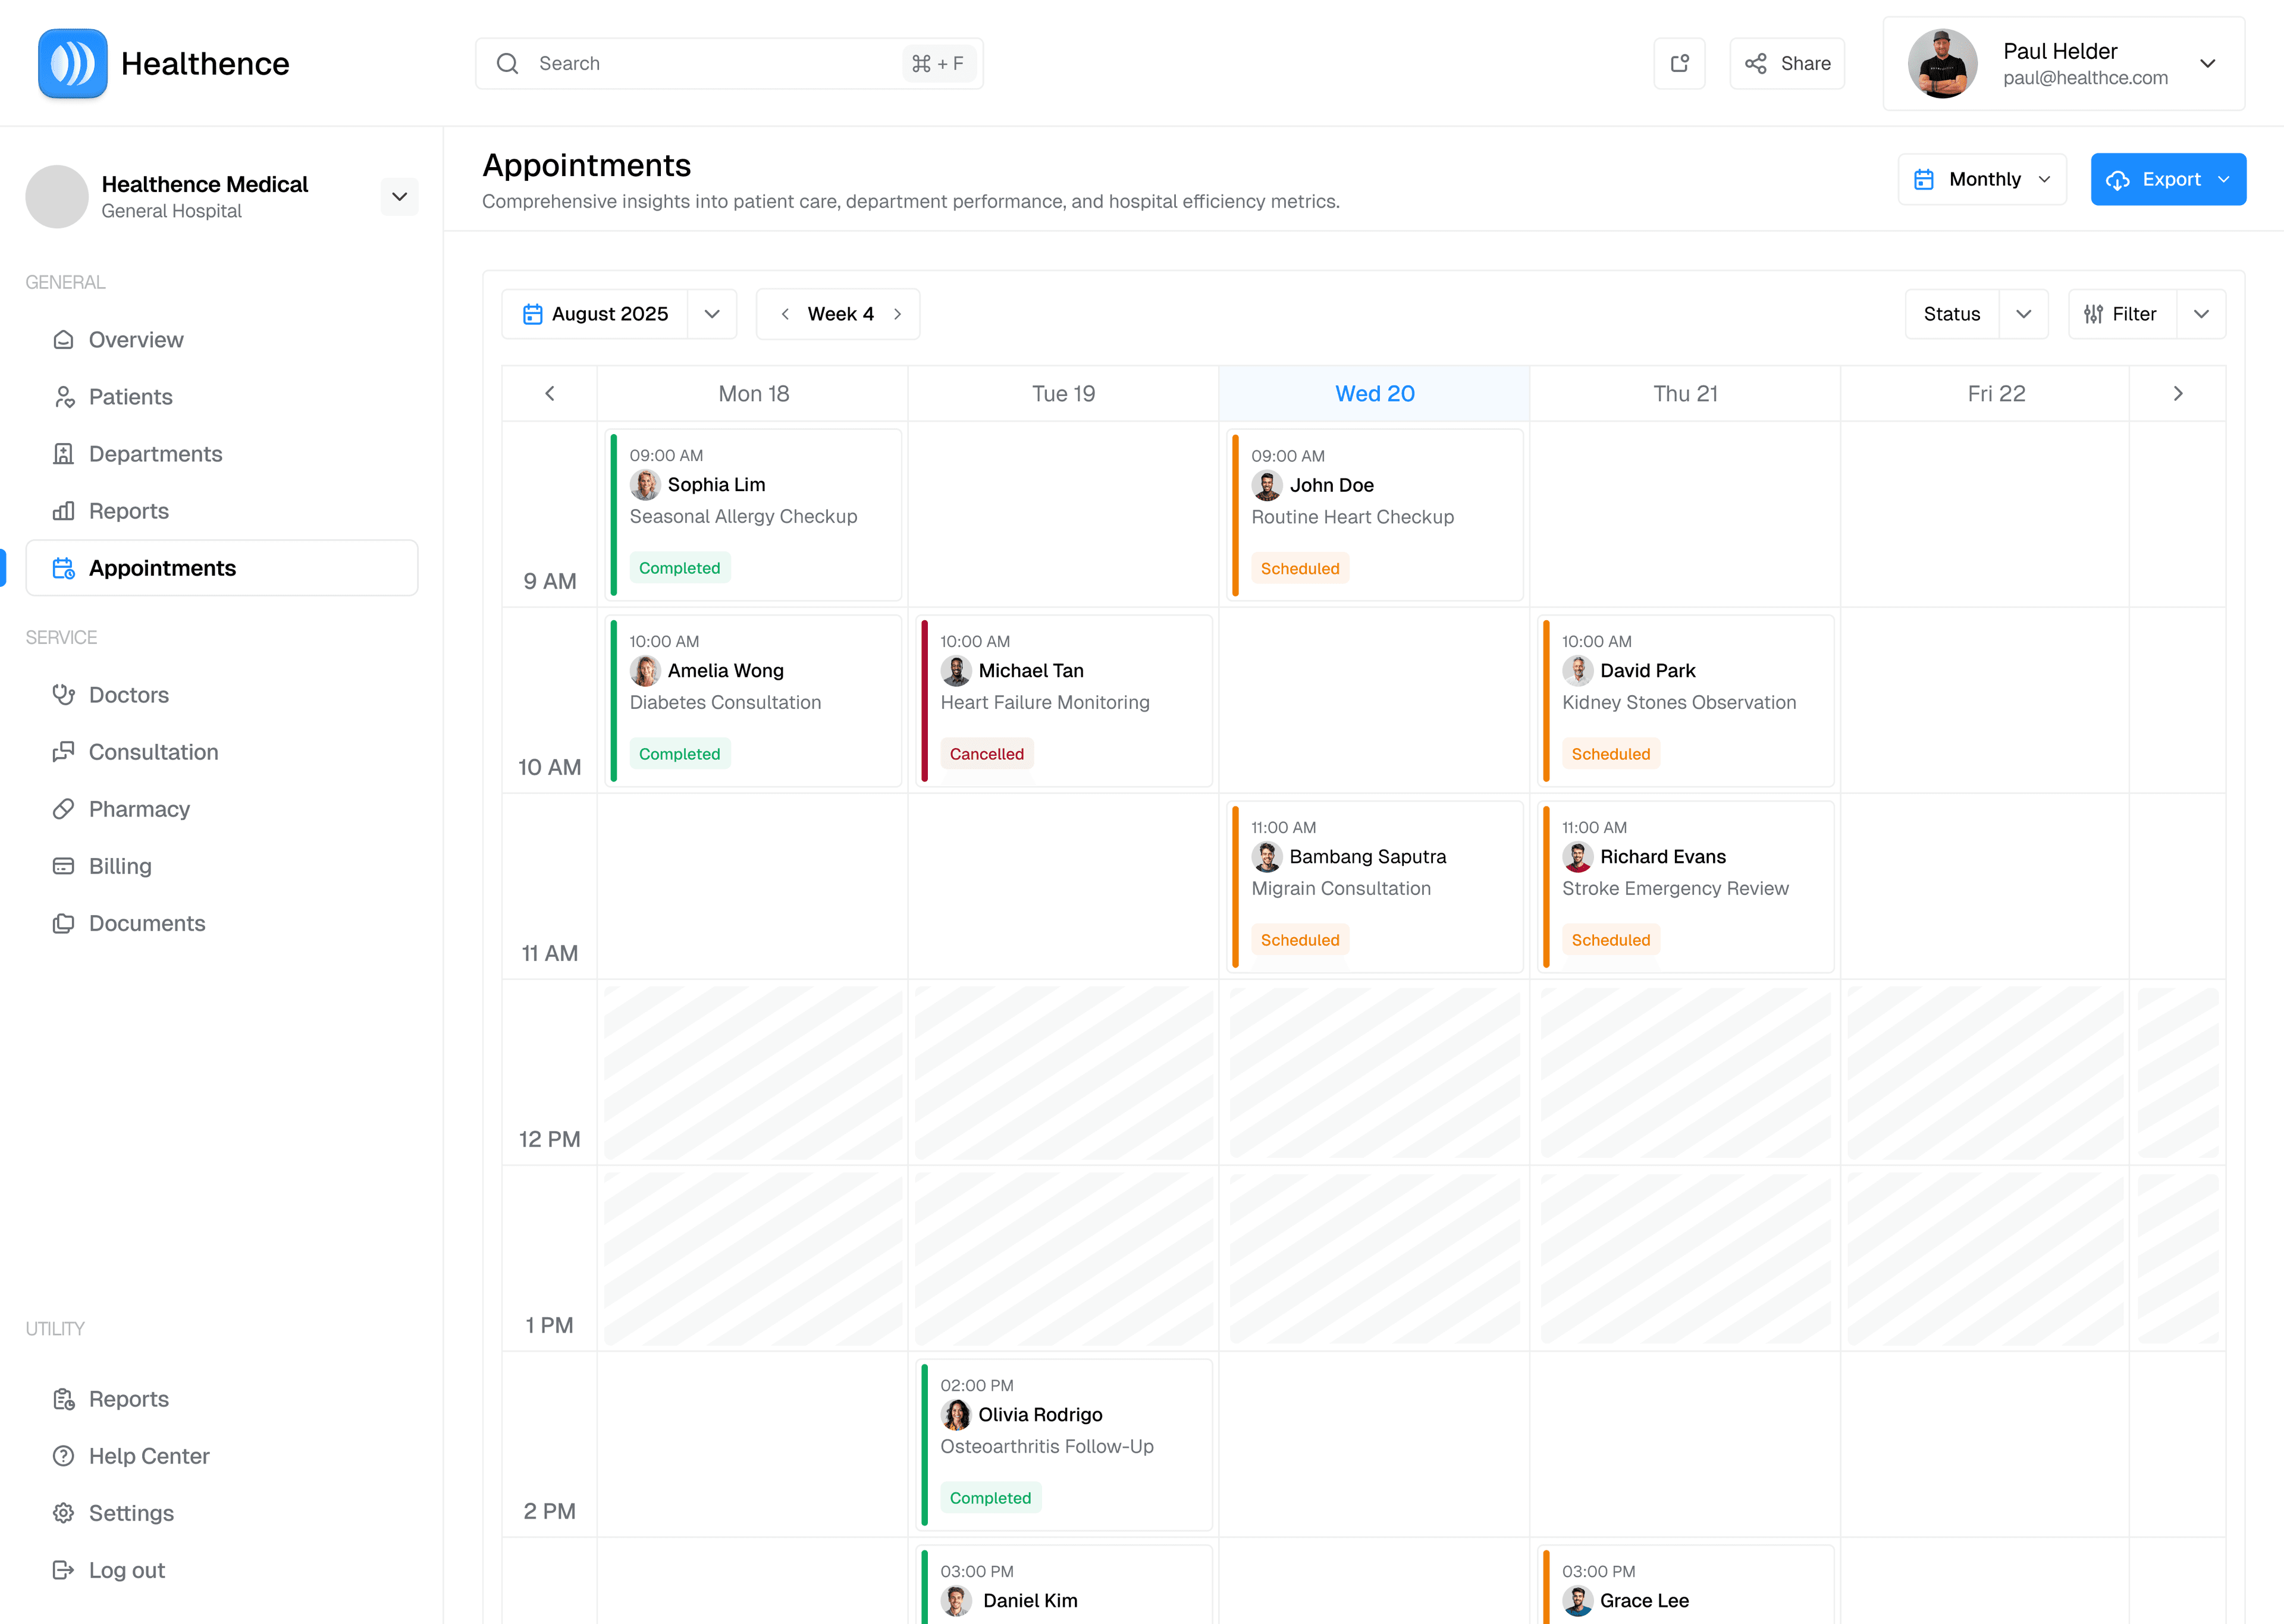Screen dimensions: 2284x1624
Task: Open the General Reports chart icon
Action: pos(63,511)
